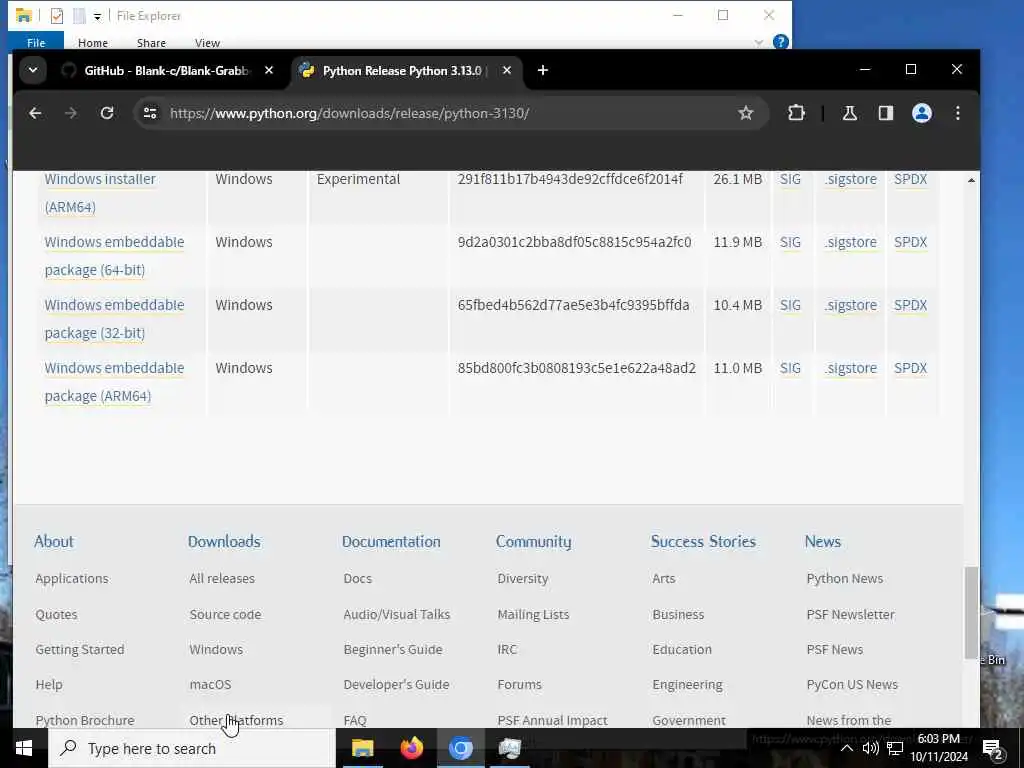Screen dimensions: 1024x768
Task: Open About footer heading
Action: [54, 541]
